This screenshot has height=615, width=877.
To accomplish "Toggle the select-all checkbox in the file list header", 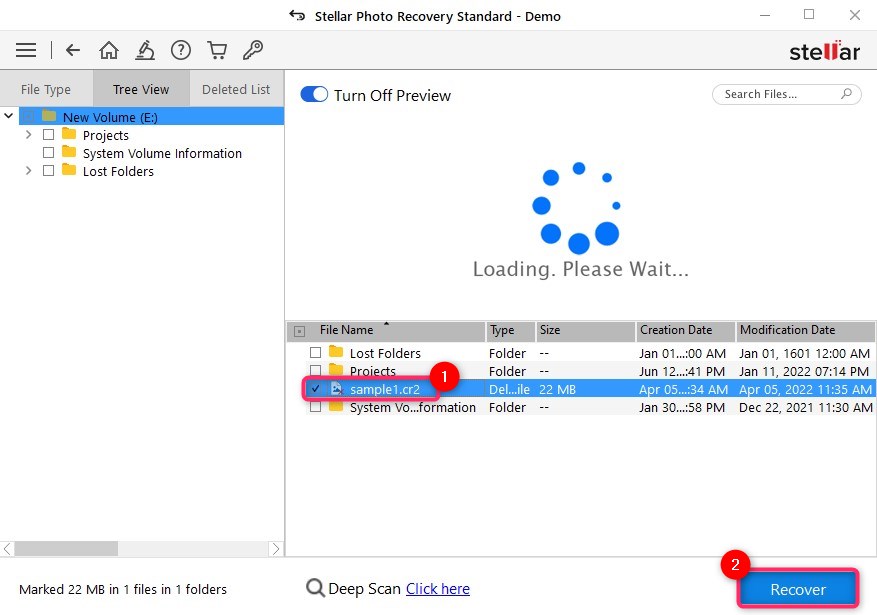I will [x=300, y=332].
